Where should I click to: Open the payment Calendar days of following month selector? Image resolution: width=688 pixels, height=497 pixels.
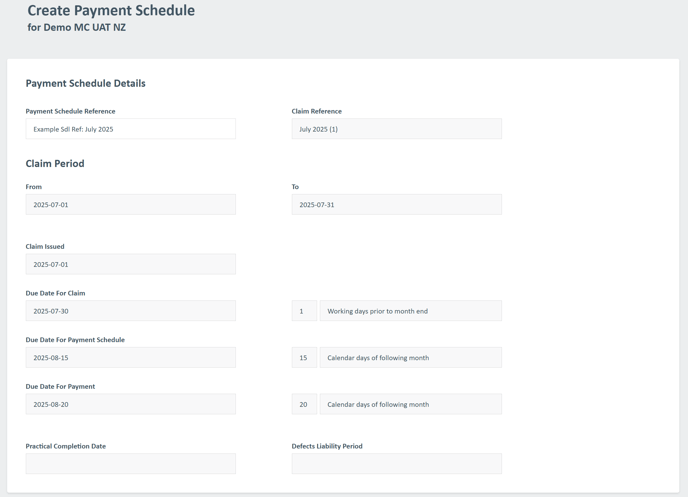pos(411,404)
